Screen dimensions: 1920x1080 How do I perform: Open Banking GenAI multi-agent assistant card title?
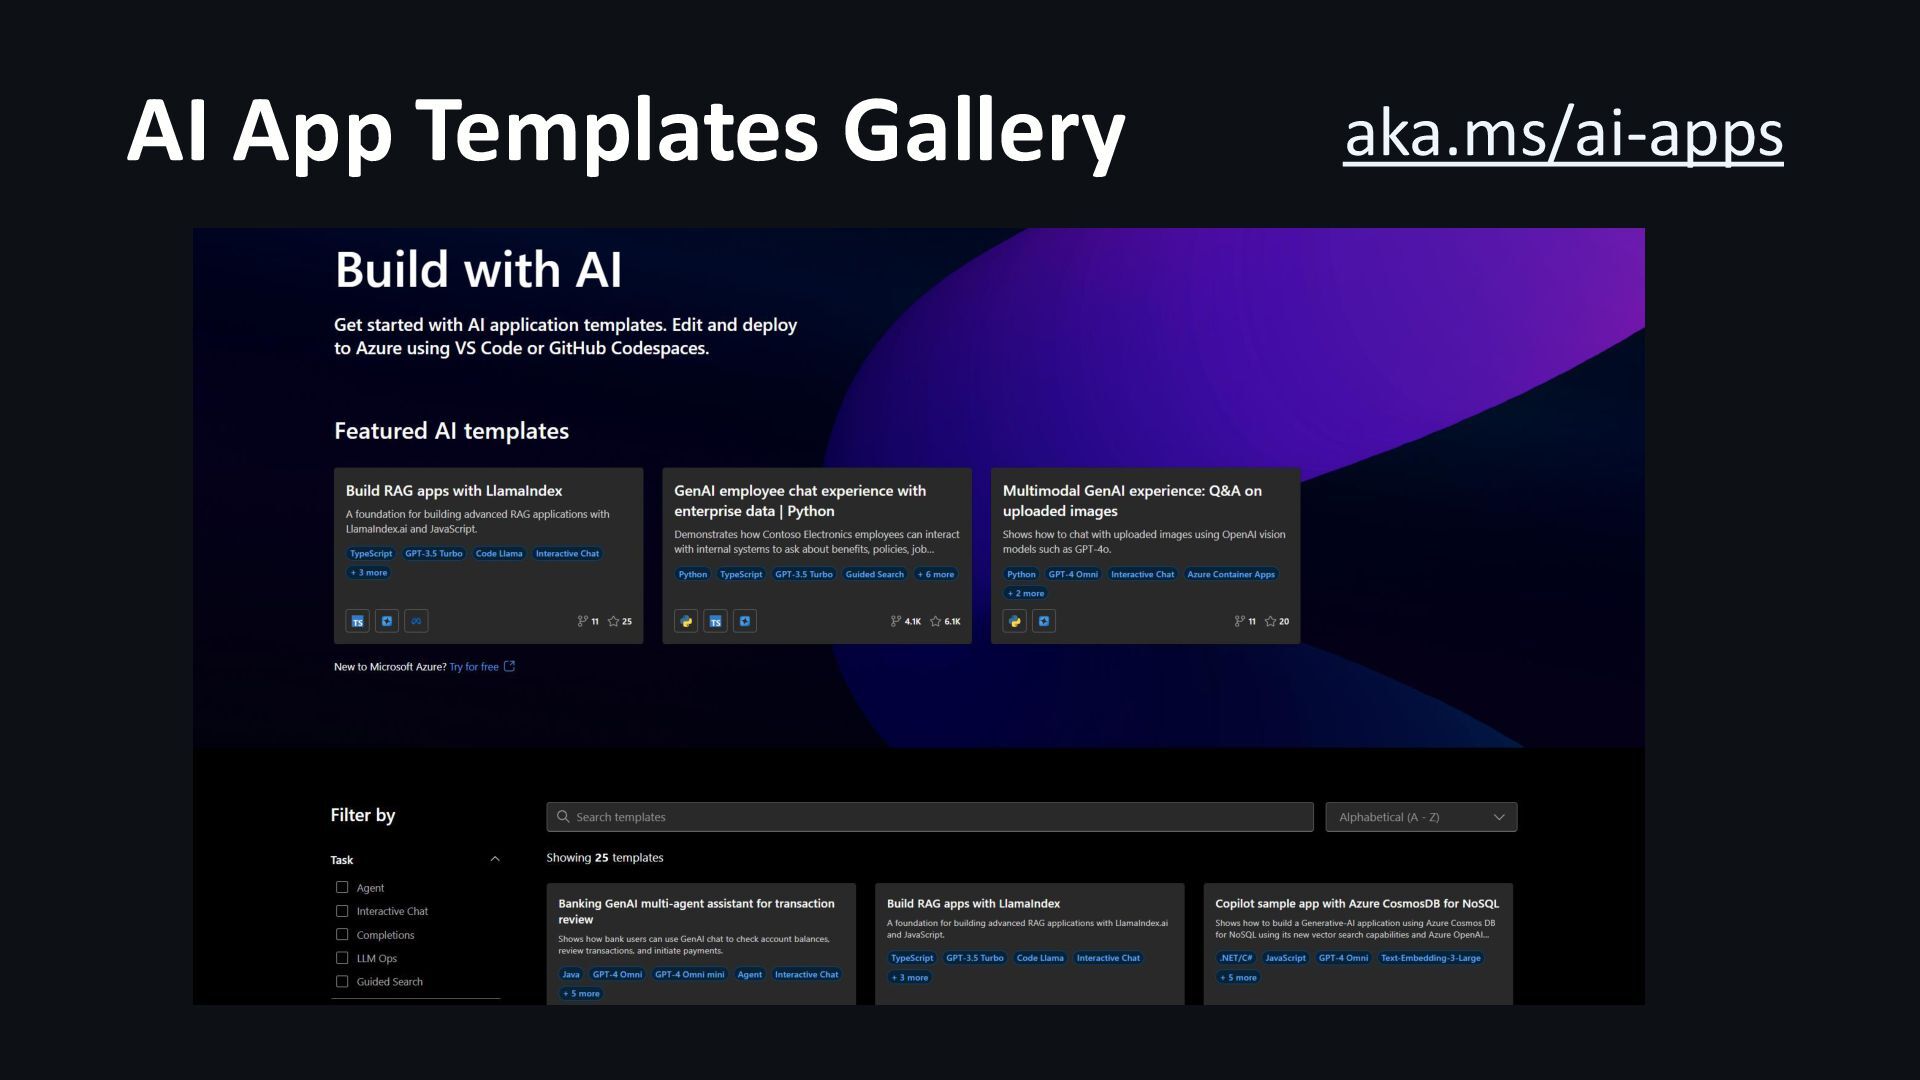(x=696, y=911)
